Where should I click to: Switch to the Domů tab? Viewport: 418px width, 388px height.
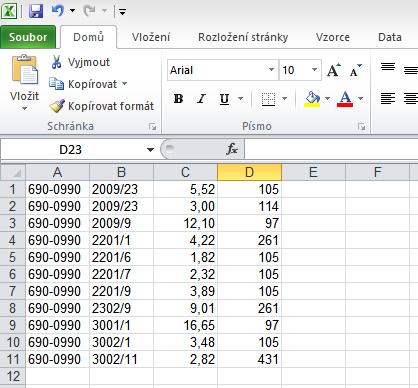click(88, 37)
